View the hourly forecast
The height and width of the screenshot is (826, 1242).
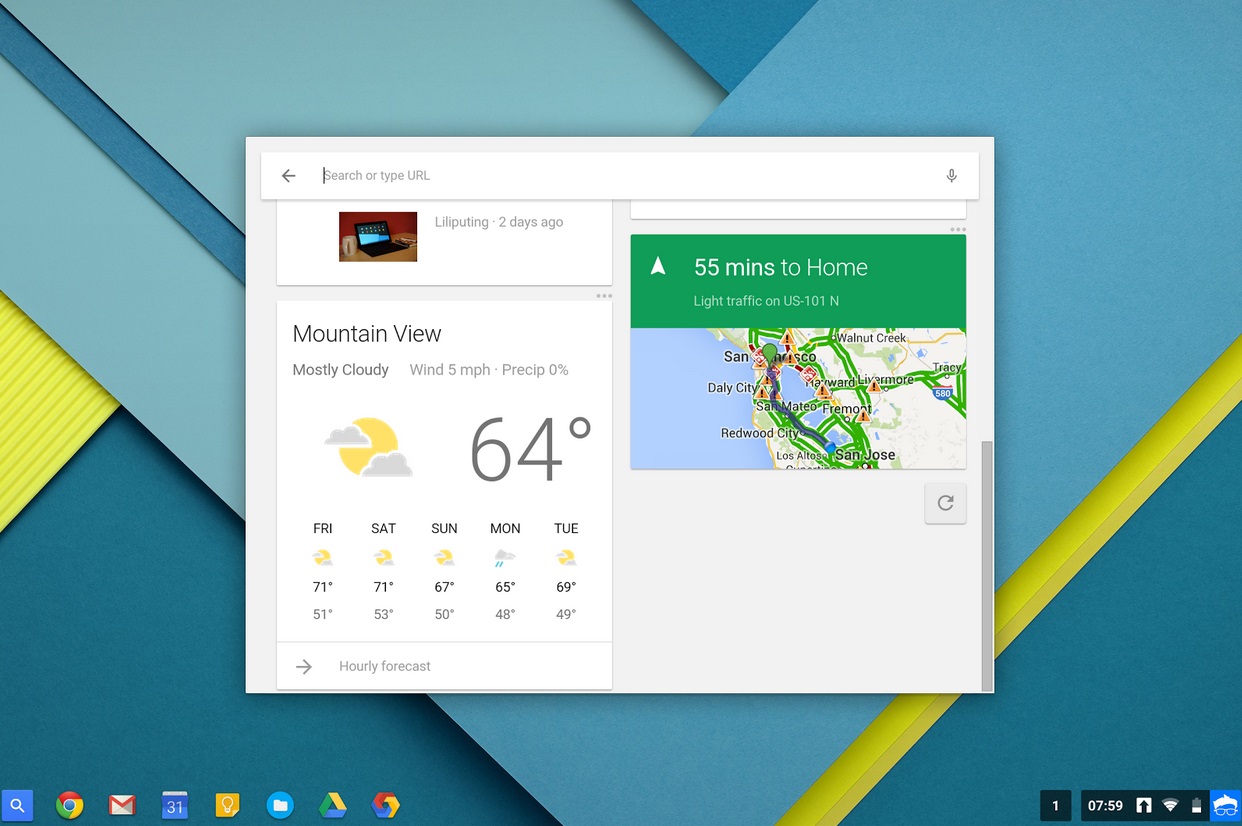(385, 666)
